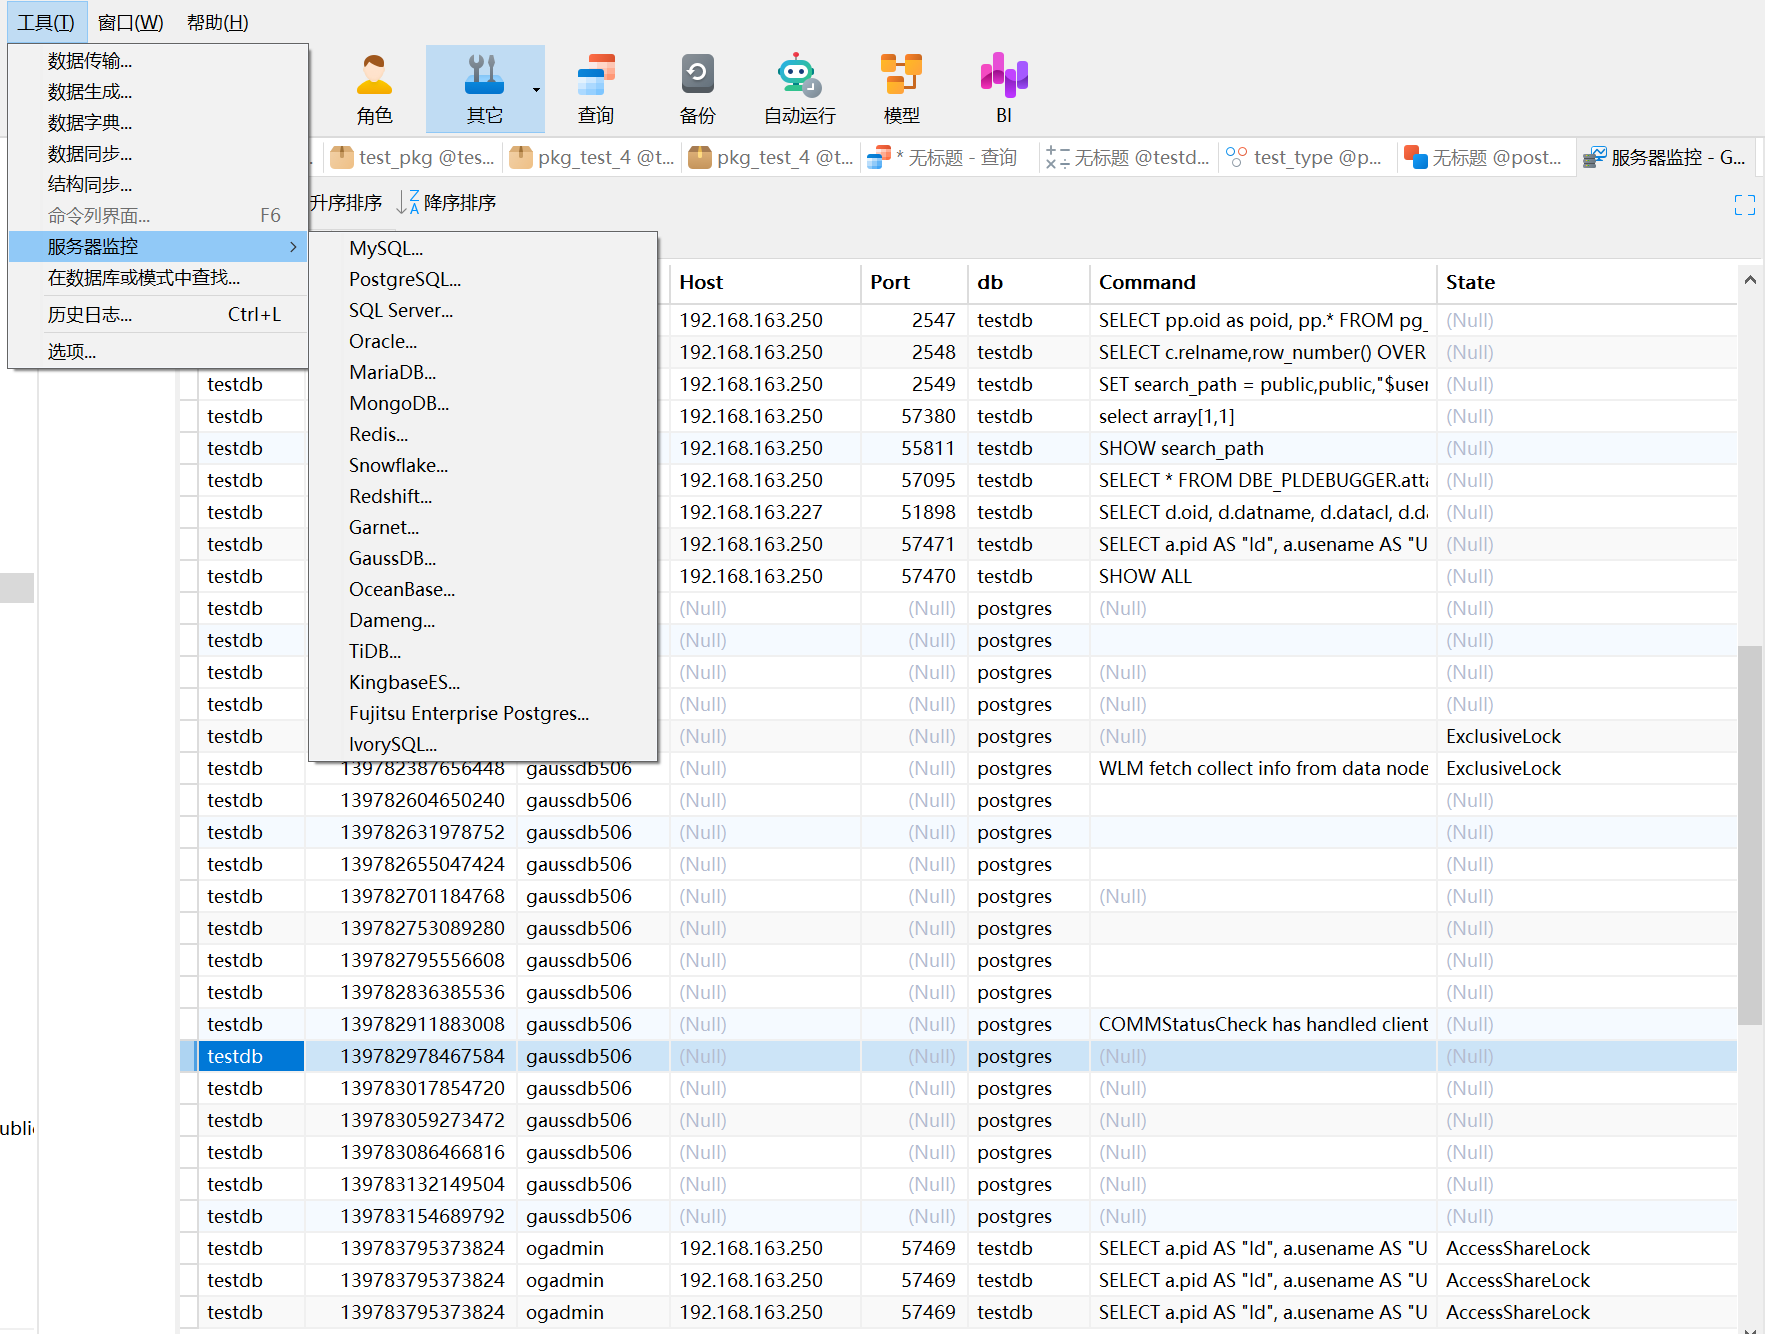This screenshot has height=1334, width=1765.
Task: Click the Command column header
Action: tap(1147, 282)
